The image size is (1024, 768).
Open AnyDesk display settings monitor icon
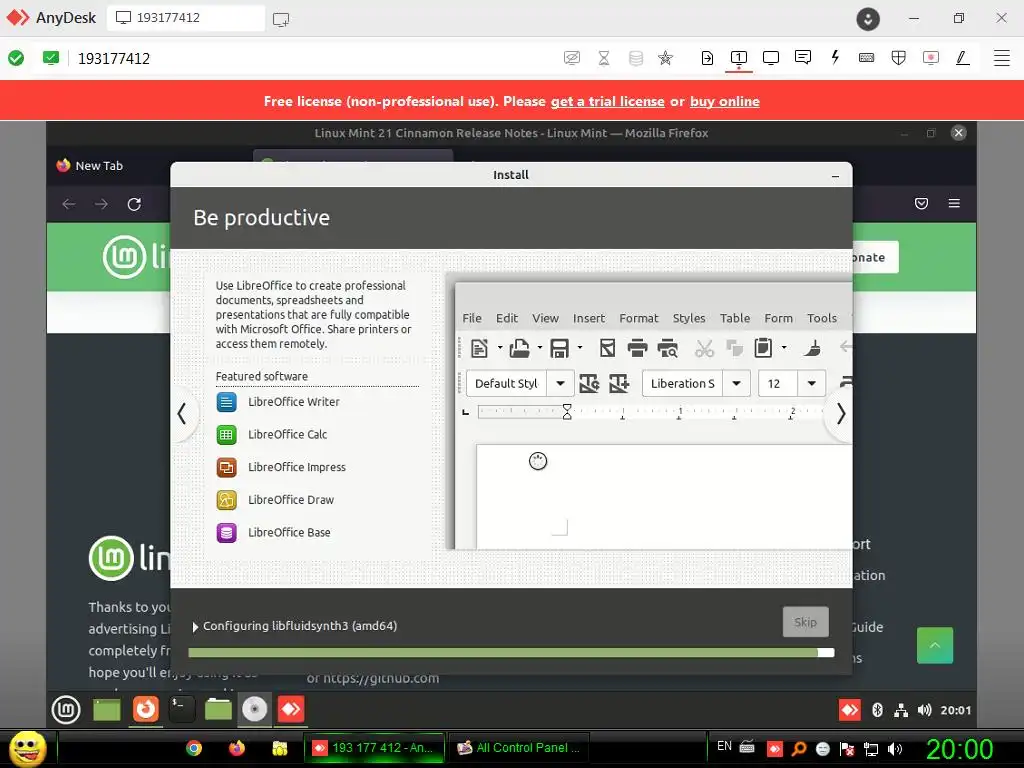pyautogui.click(x=771, y=58)
